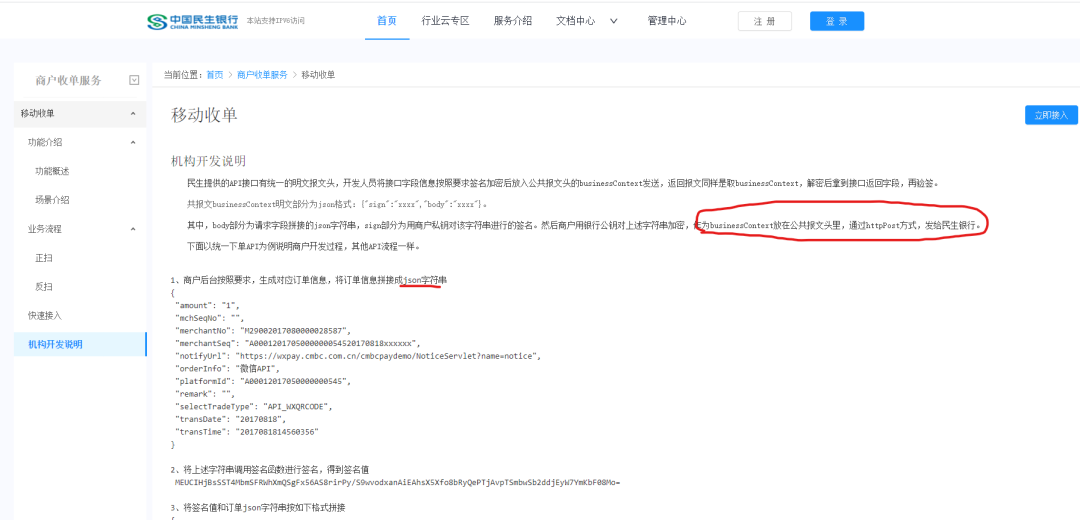Click the "remark" code line

coord(205,394)
